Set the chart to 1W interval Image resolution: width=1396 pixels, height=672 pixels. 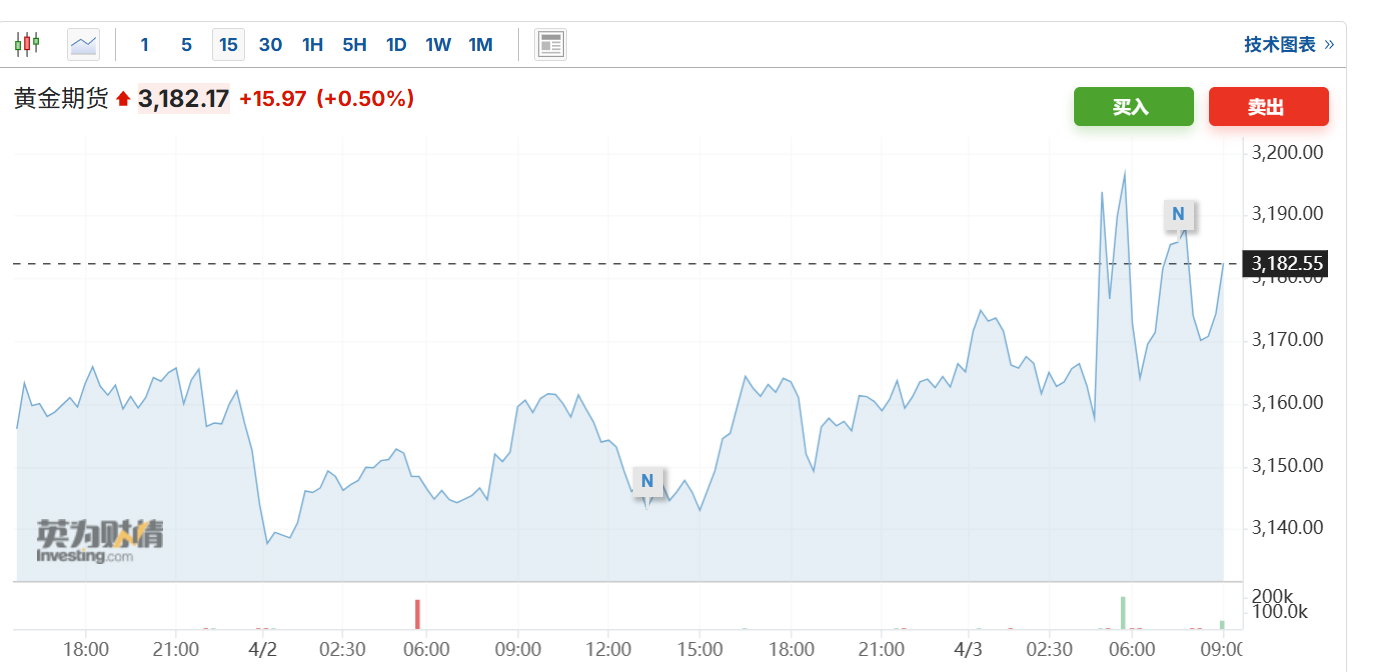[438, 44]
